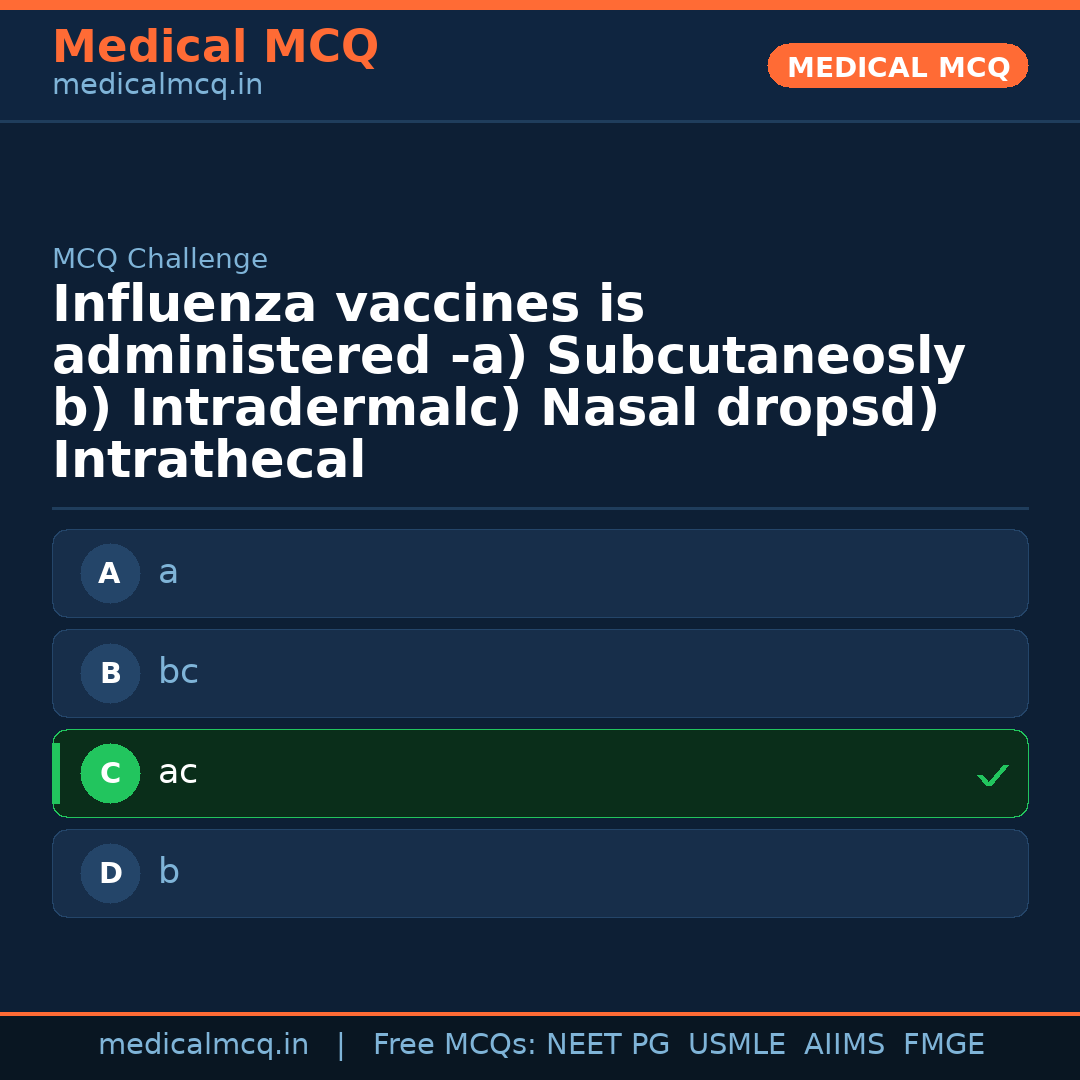Click the green highlight bar beside option C
1080x1080 pixels.
[56, 773]
